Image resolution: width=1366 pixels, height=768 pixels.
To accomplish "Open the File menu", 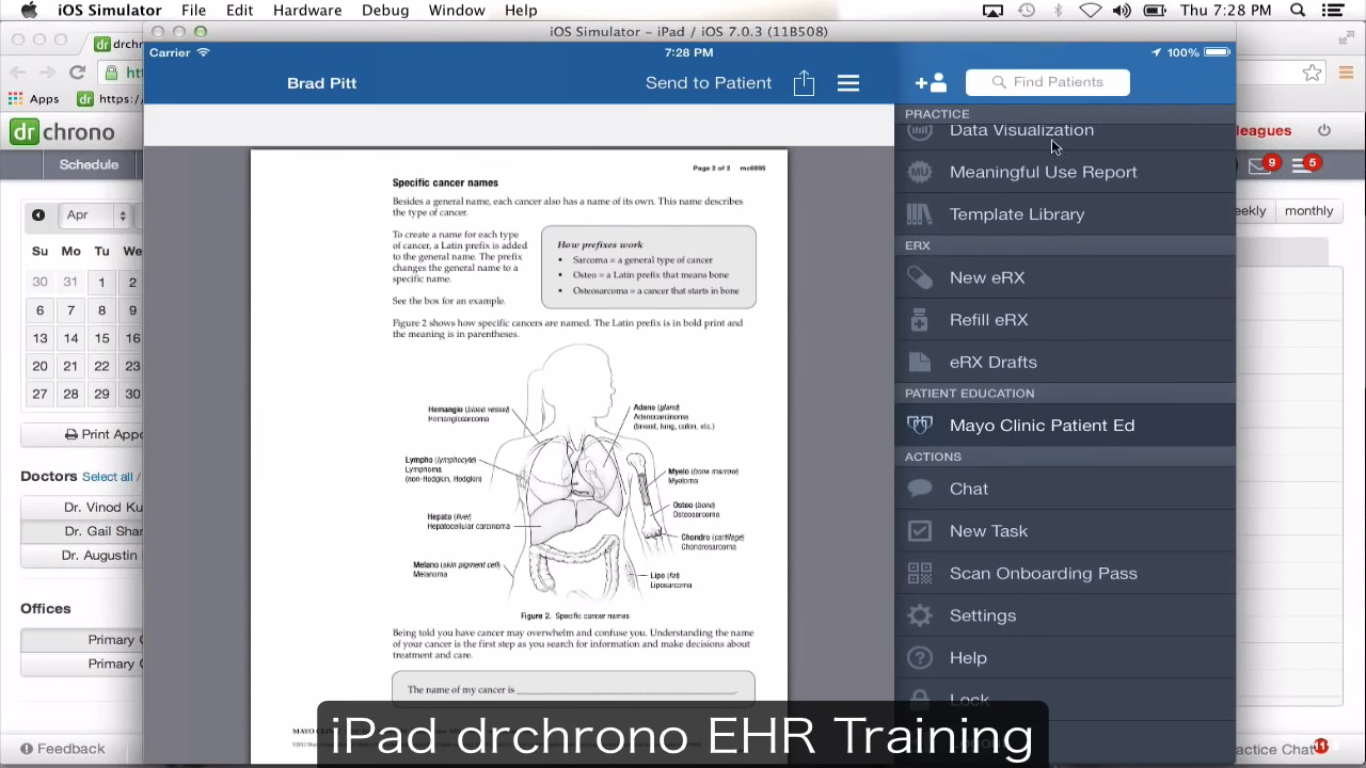I will [x=194, y=10].
